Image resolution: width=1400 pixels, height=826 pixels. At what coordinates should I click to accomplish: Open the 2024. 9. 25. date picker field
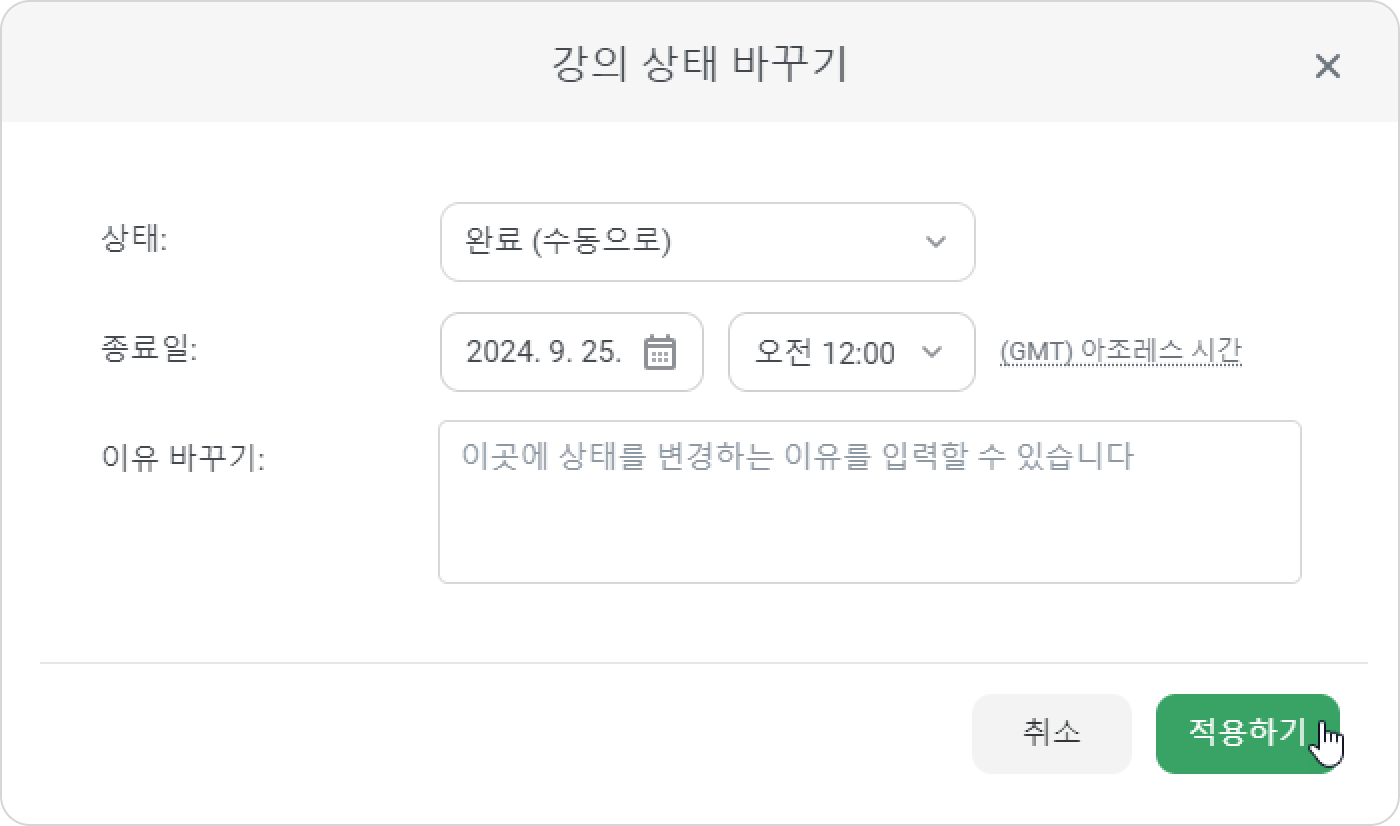point(572,352)
